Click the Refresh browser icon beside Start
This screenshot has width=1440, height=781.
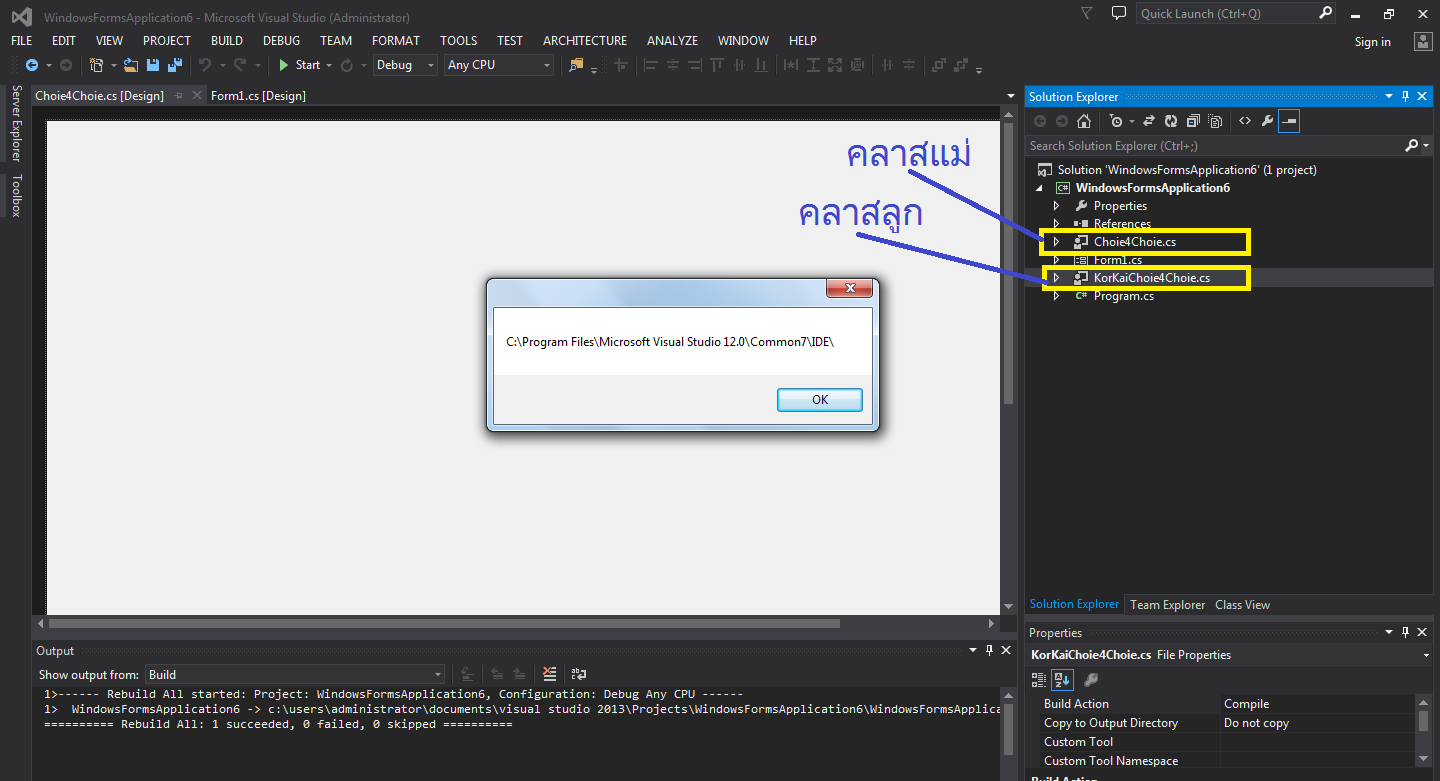coord(347,65)
